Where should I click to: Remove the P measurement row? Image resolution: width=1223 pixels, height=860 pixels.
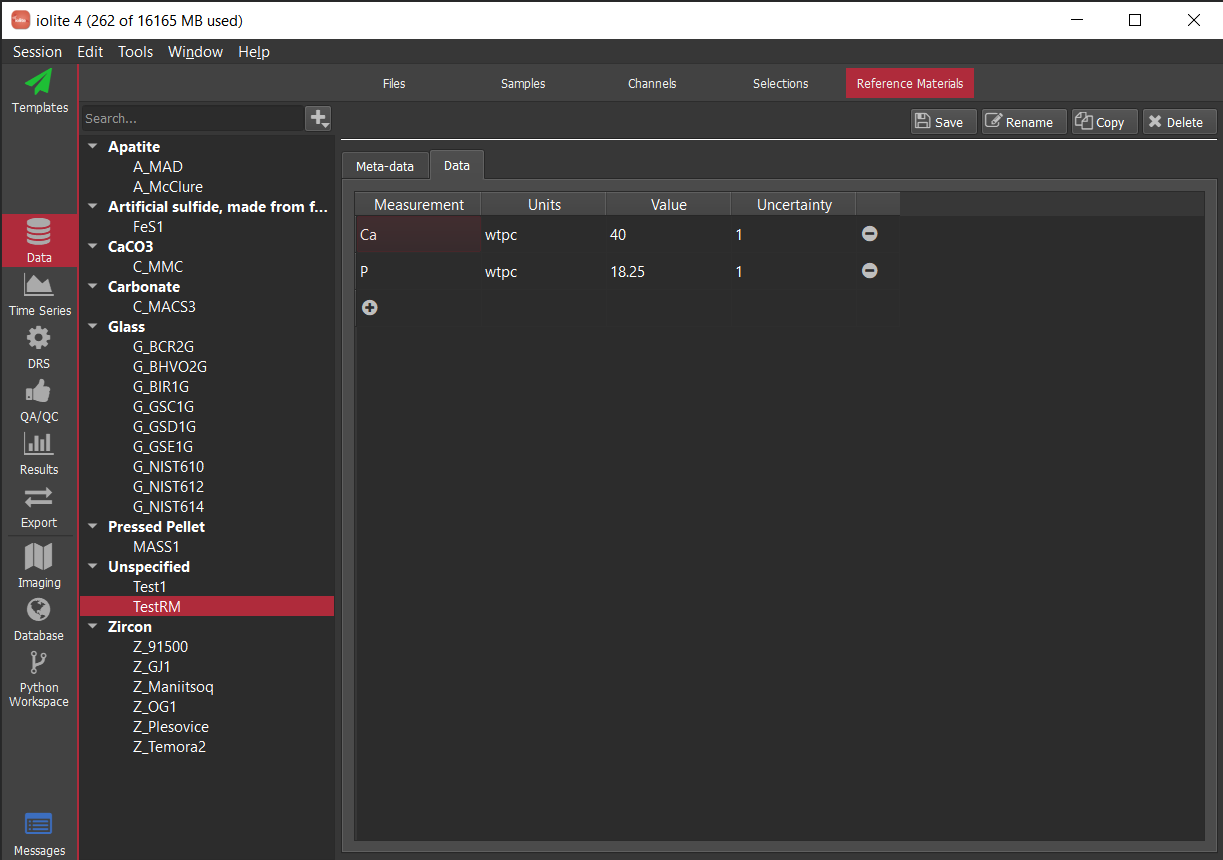(x=870, y=271)
